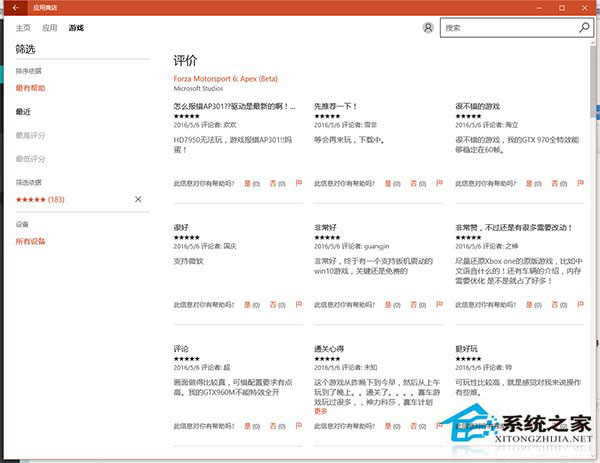Flag the 非常好 review by guangjin
Screen dimensions: 600x463
tap(439, 304)
